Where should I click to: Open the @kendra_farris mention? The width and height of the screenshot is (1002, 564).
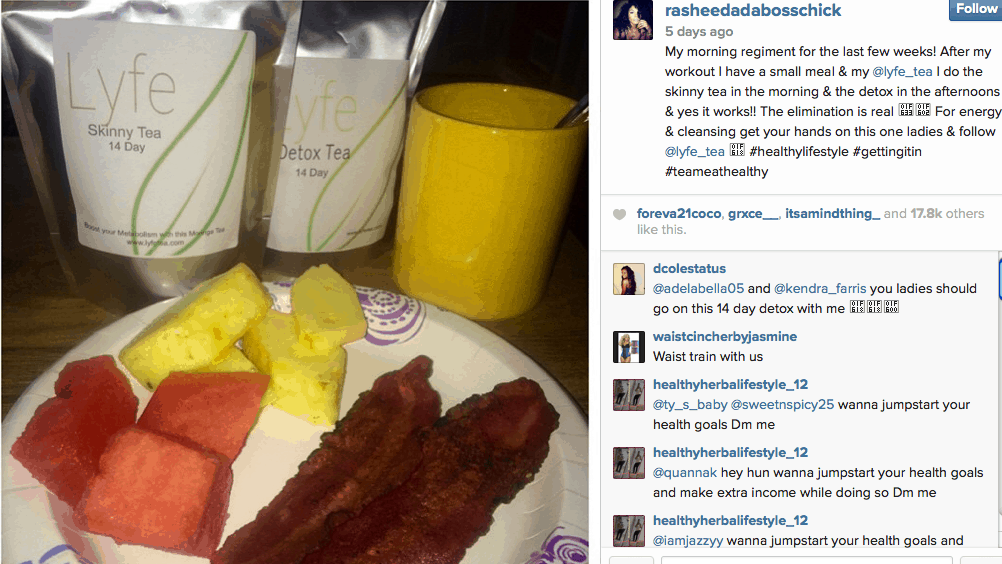point(820,289)
